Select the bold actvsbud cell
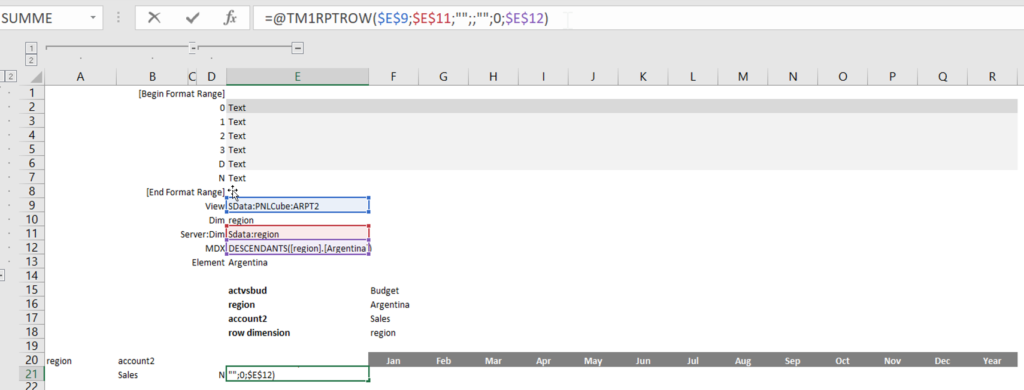This screenshot has height=390, width=1024. pos(297,291)
